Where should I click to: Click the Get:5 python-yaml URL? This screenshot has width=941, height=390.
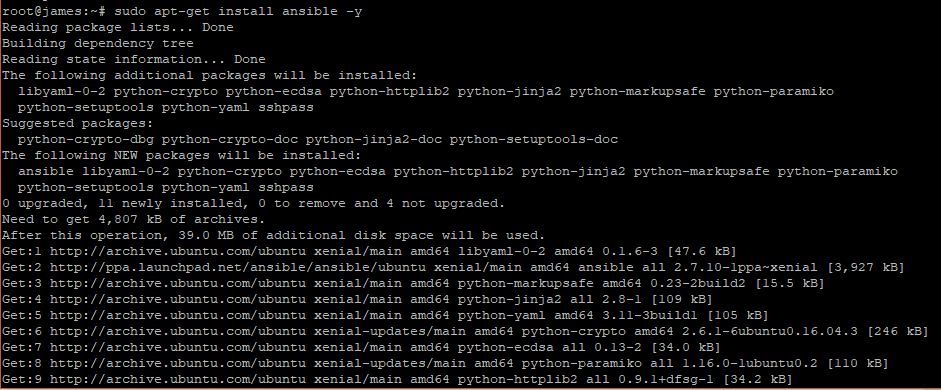[178, 316]
